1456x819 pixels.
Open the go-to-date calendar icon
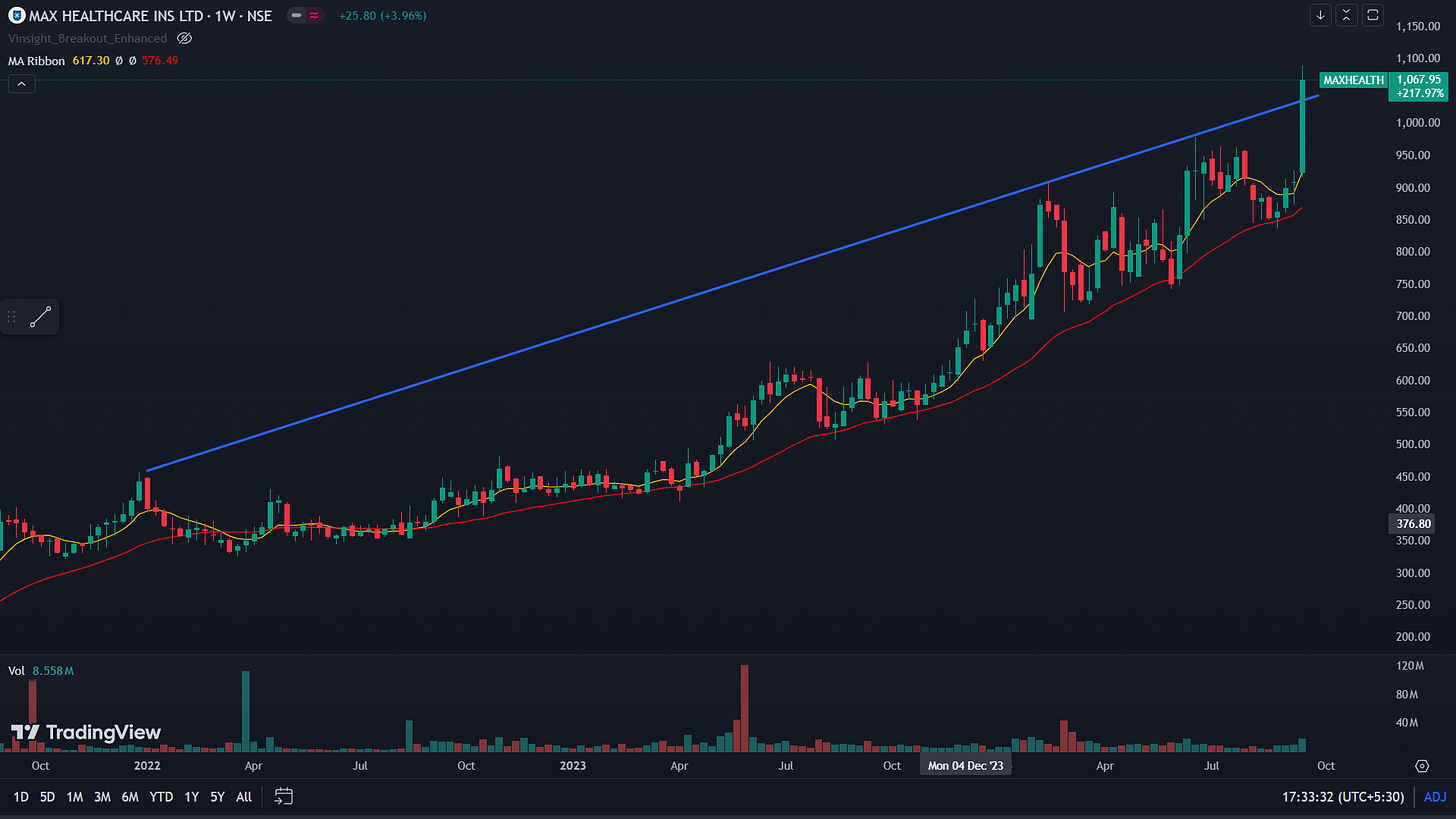click(283, 797)
